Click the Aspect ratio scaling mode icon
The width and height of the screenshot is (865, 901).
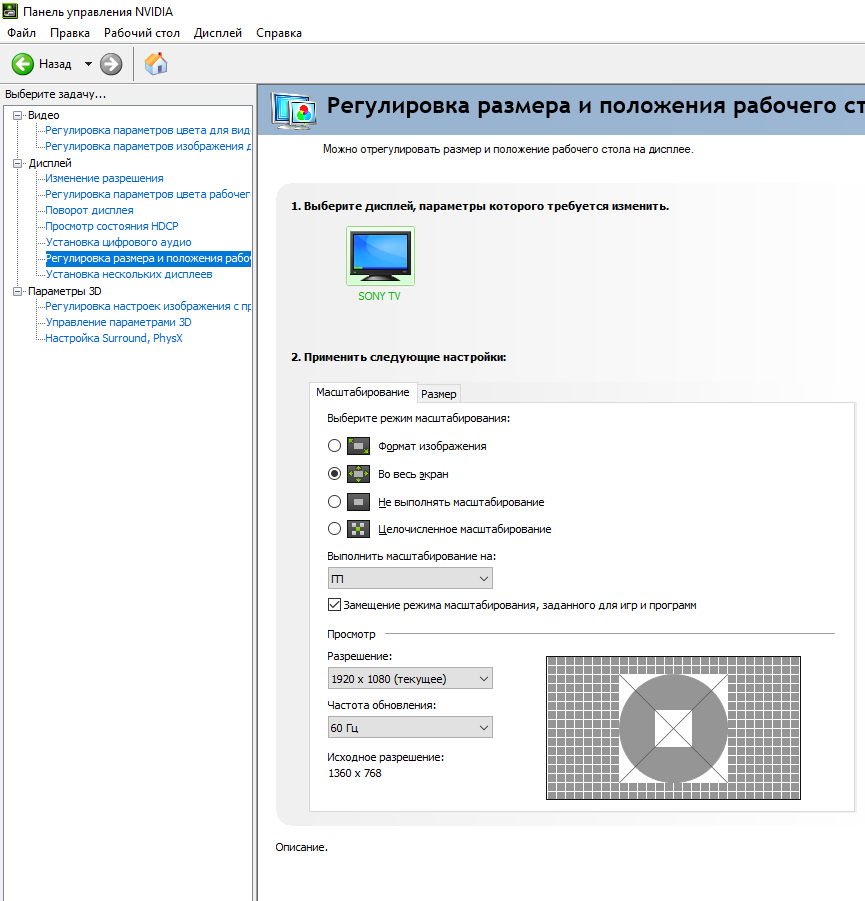point(358,446)
